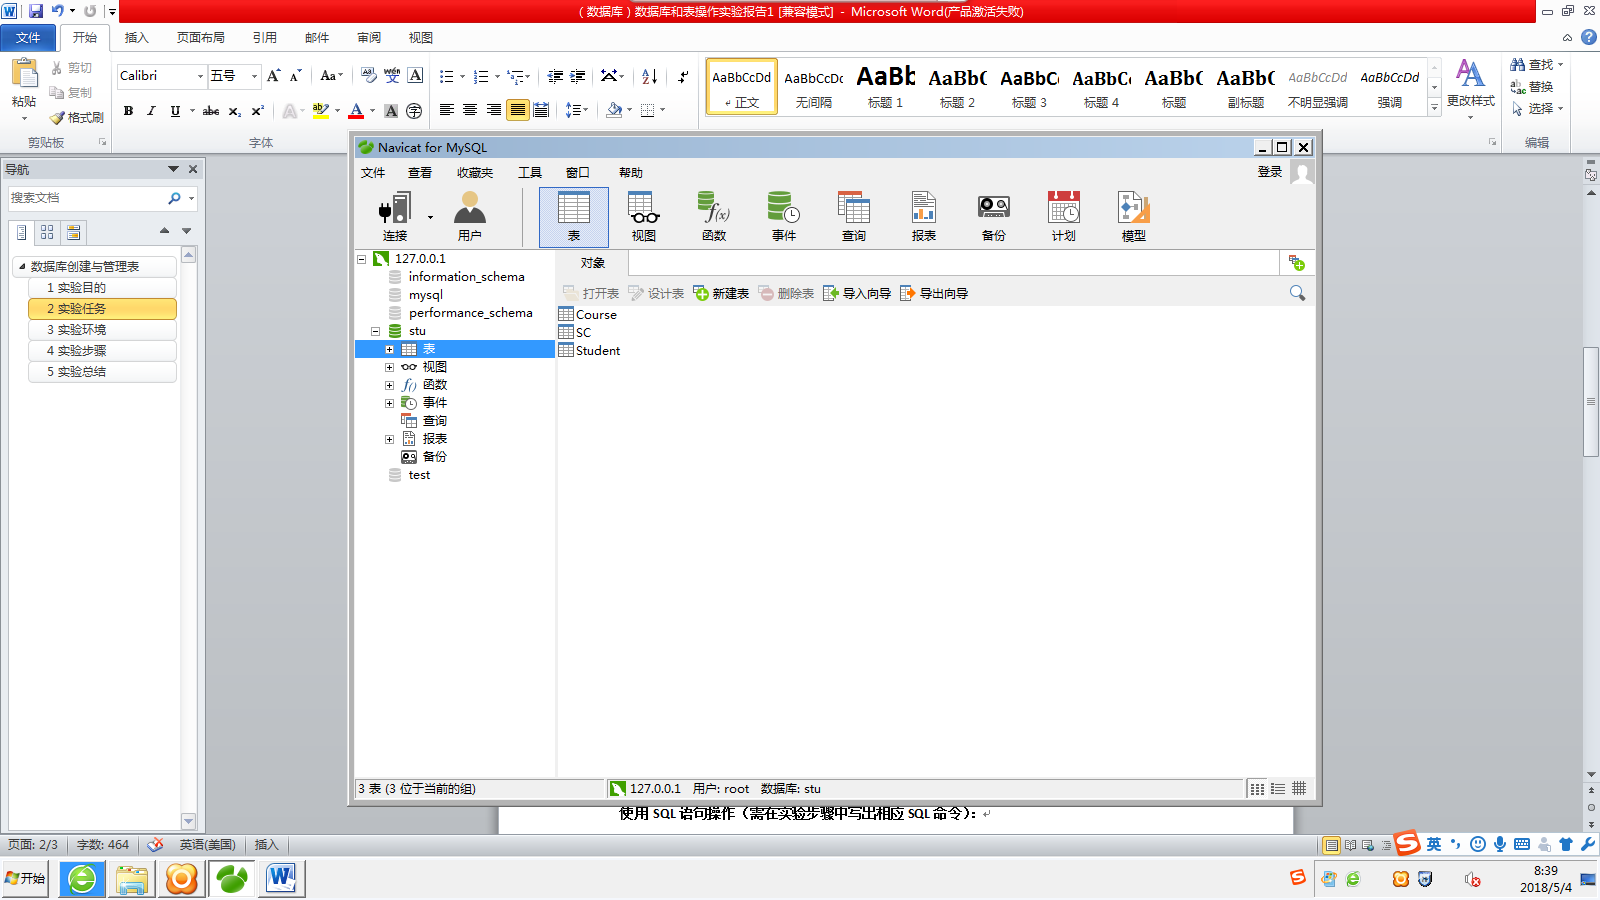
Task: Toggle center alignment in Word
Action: [x=470, y=110]
